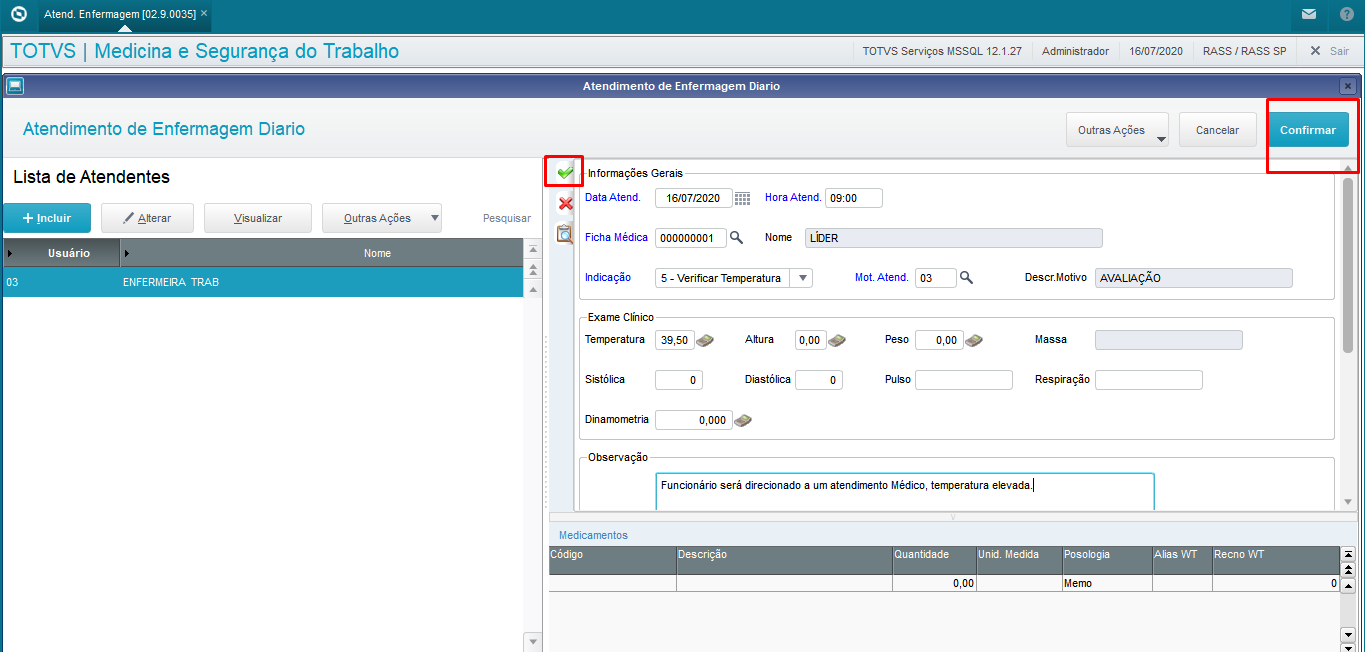Jump to the first attendant with the top arrow
1365x652 pixels.
(533, 248)
